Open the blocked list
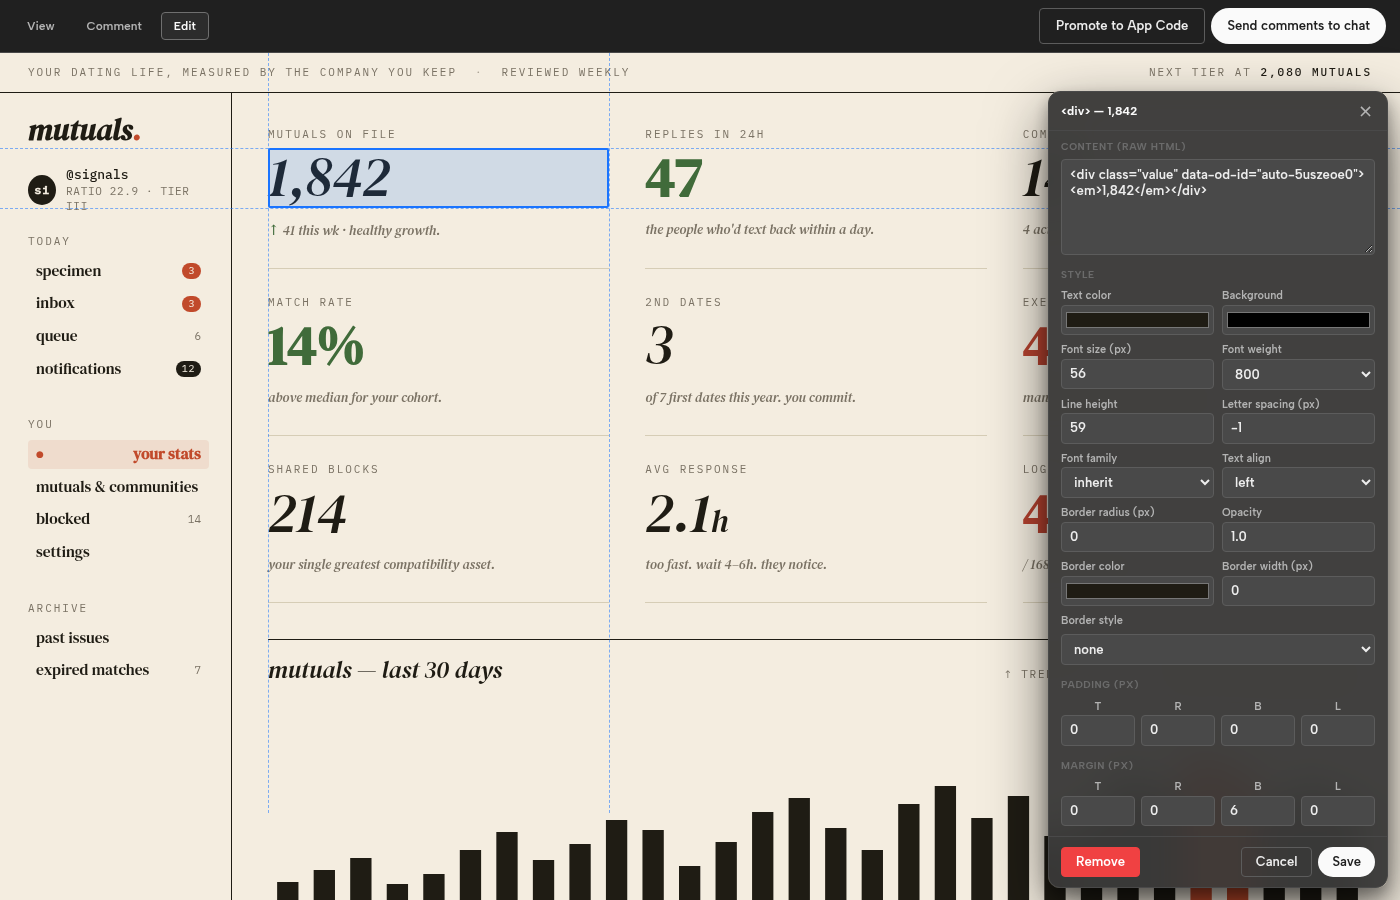Screen dimensions: 1400x900 118,519
